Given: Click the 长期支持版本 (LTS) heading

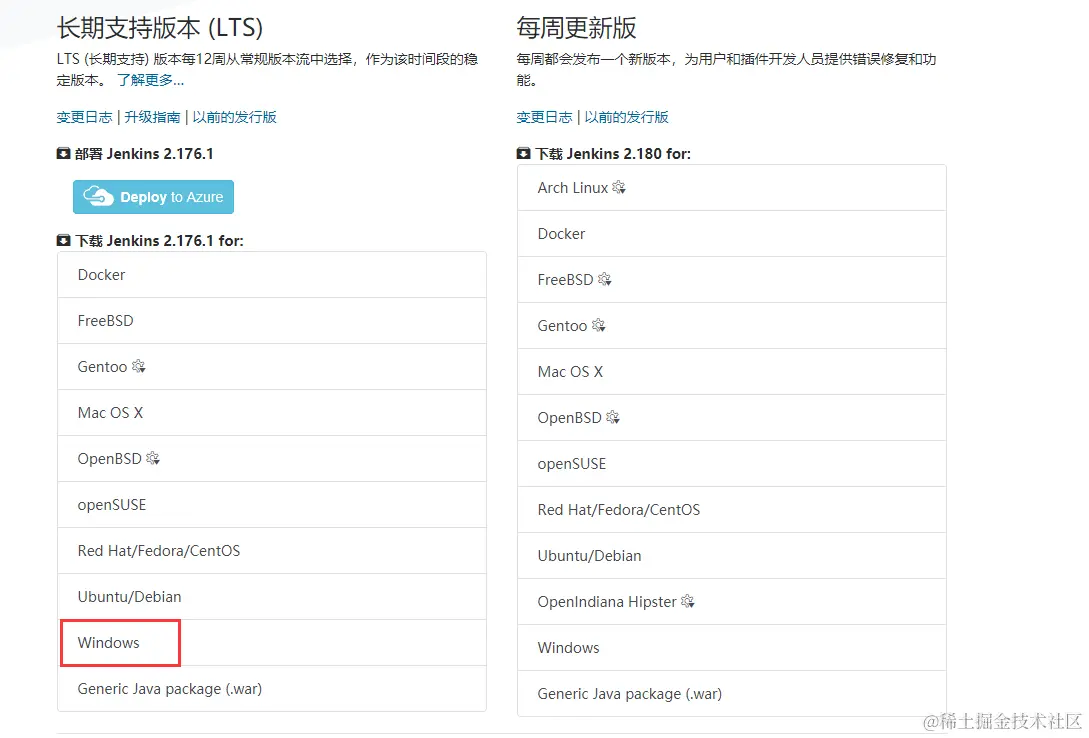Looking at the screenshot, I should click(x=160, y=28).
